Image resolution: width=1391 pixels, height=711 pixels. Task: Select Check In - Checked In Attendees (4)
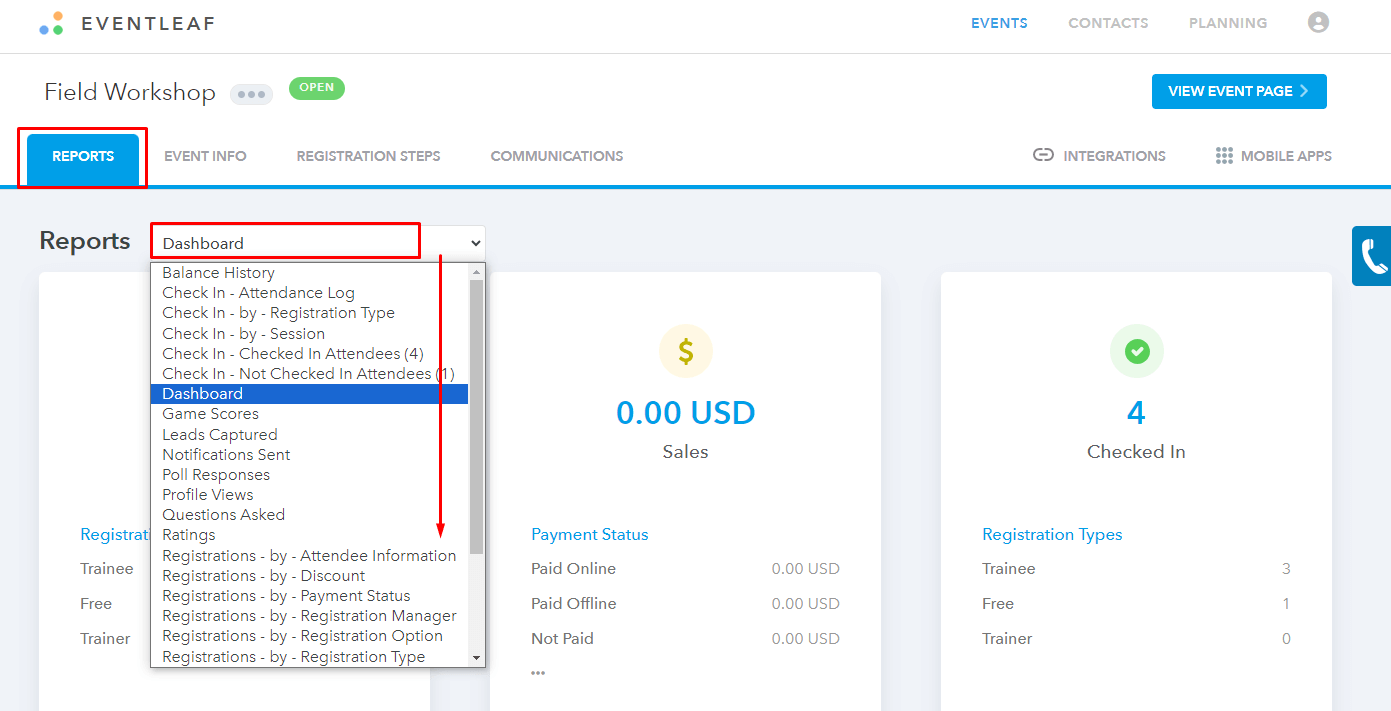[x=309, y=354]
